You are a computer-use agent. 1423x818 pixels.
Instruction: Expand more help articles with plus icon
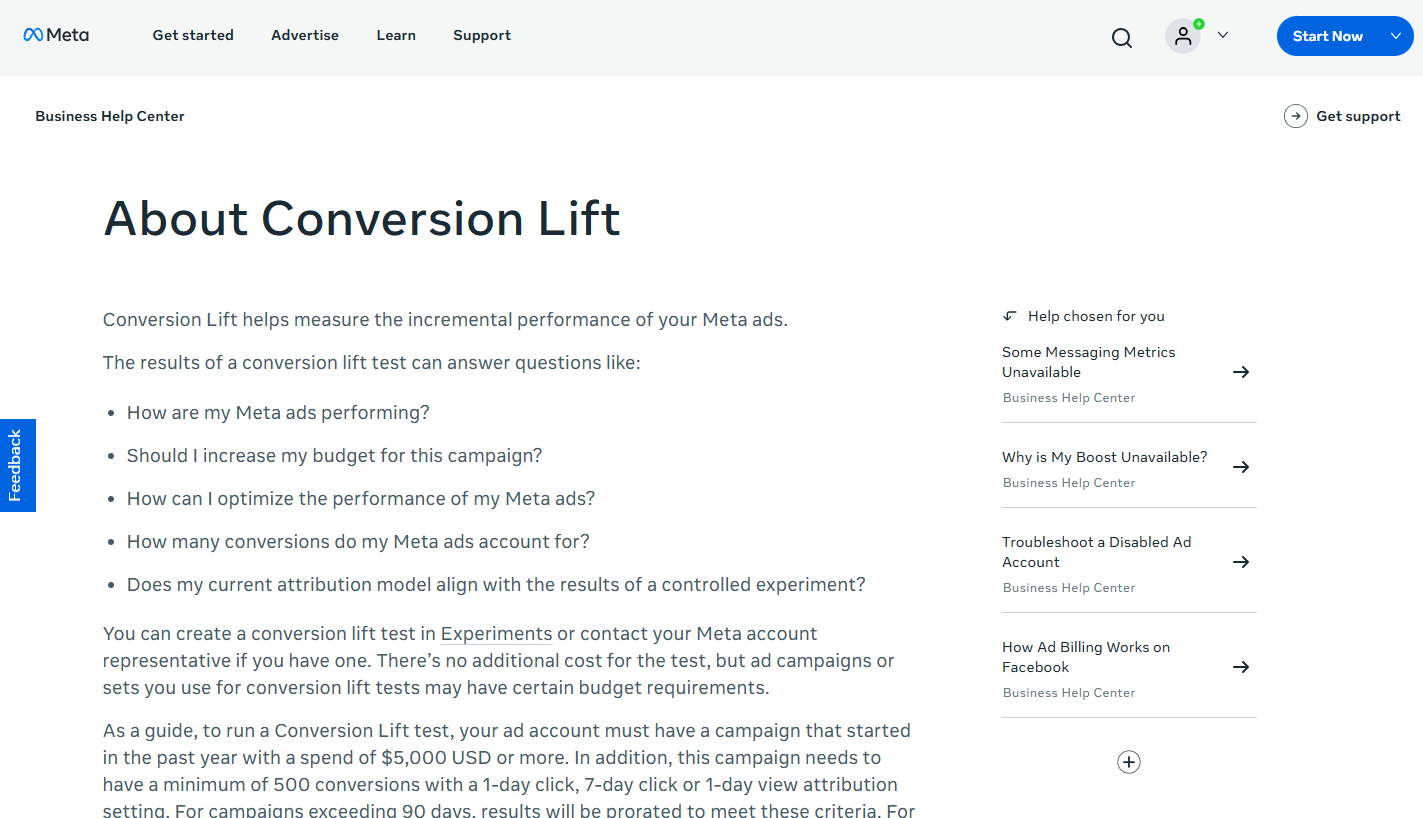click(1129, 762)
